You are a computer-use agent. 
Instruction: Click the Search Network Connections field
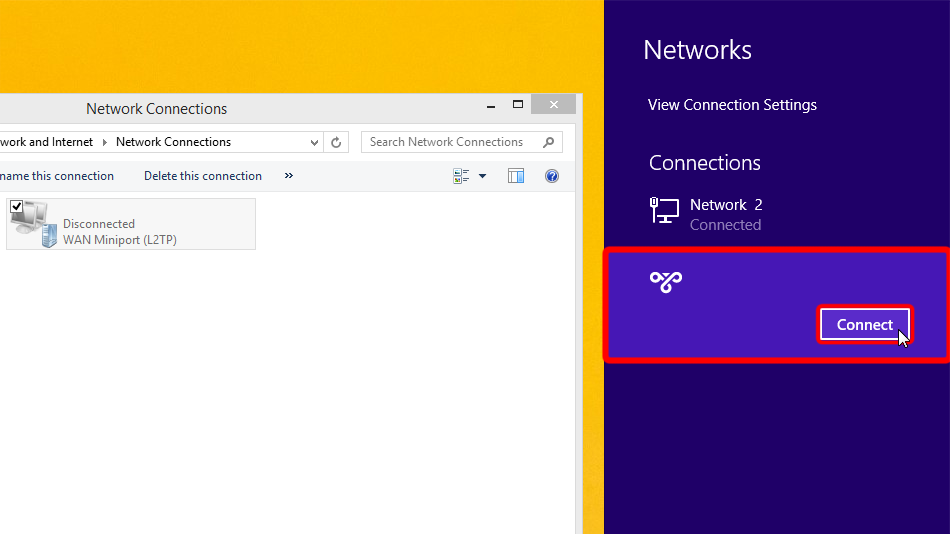click(x=450, y=142)
